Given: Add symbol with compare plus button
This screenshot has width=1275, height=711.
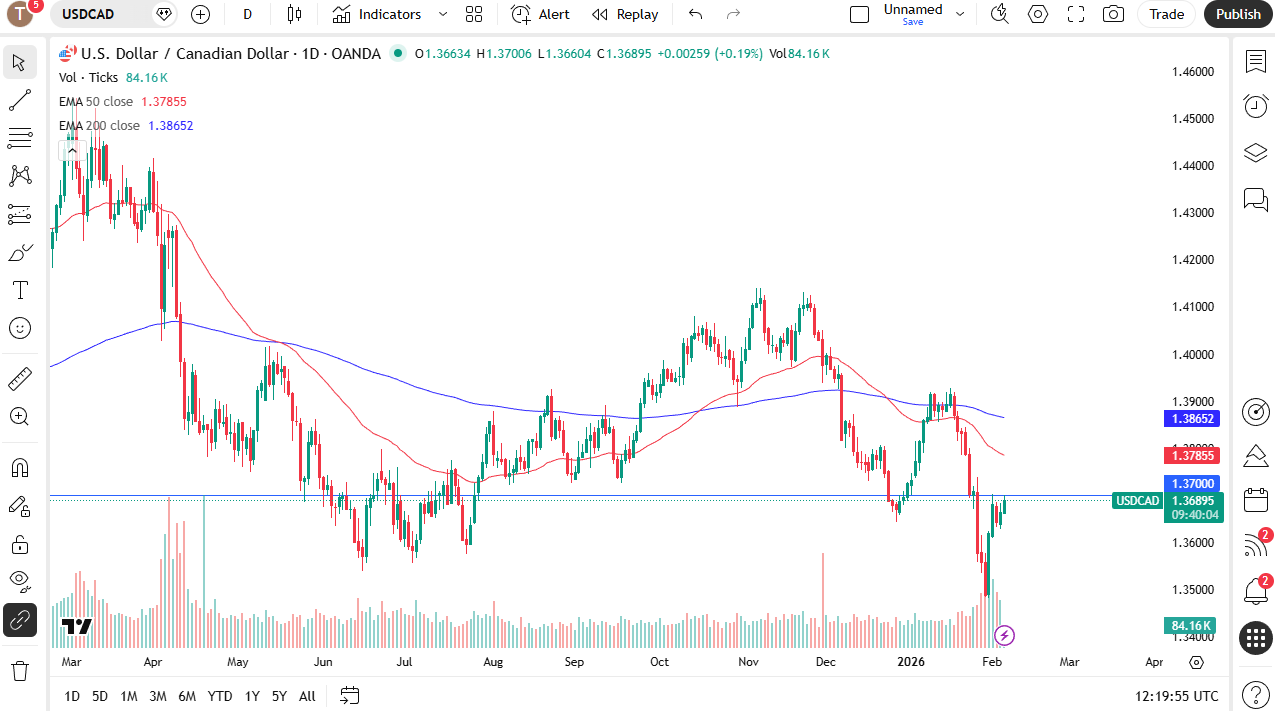Looking at the screenshot, I should pos(200,14).
